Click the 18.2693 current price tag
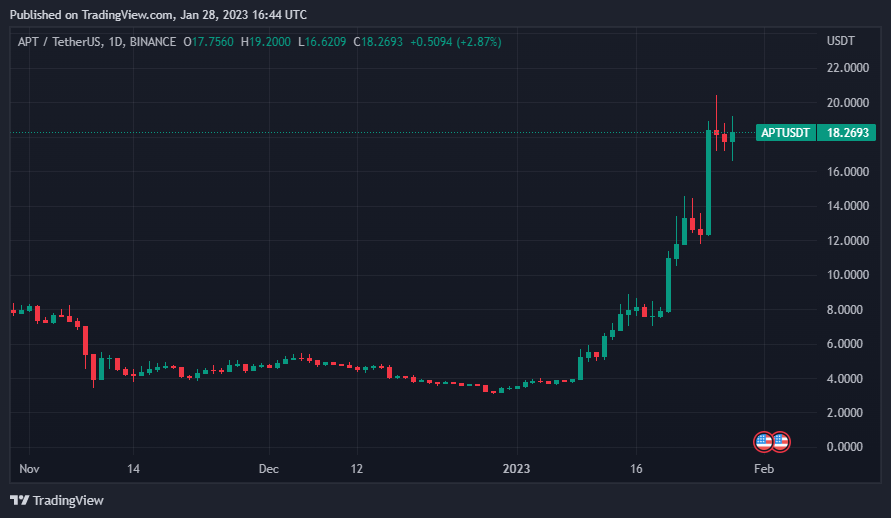Screen dimensions: 891x518 [847, 133]
